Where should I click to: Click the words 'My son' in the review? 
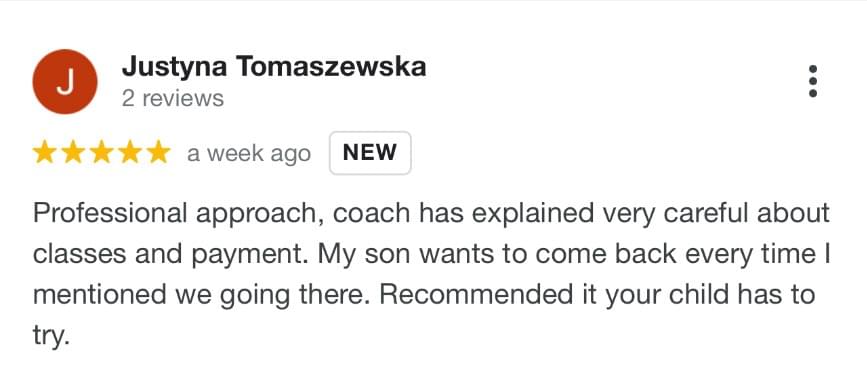(x=364, y=254)
